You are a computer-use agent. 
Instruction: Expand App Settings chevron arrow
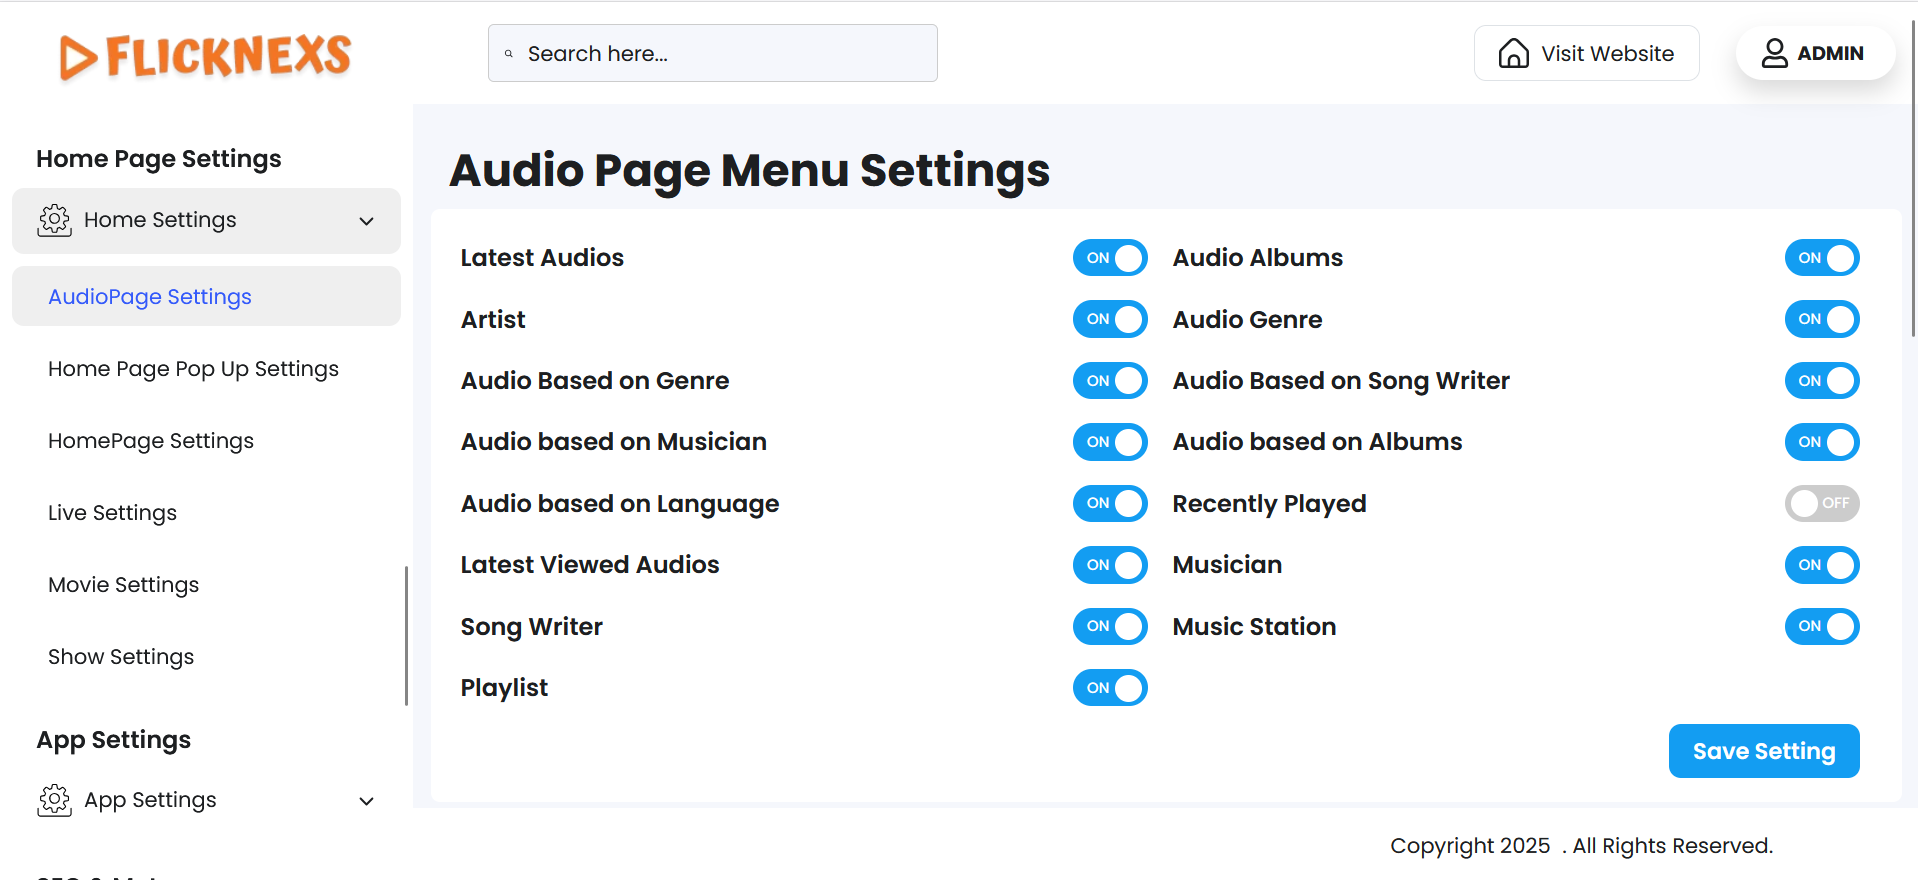pyautogui.click(x=367, y=801)
